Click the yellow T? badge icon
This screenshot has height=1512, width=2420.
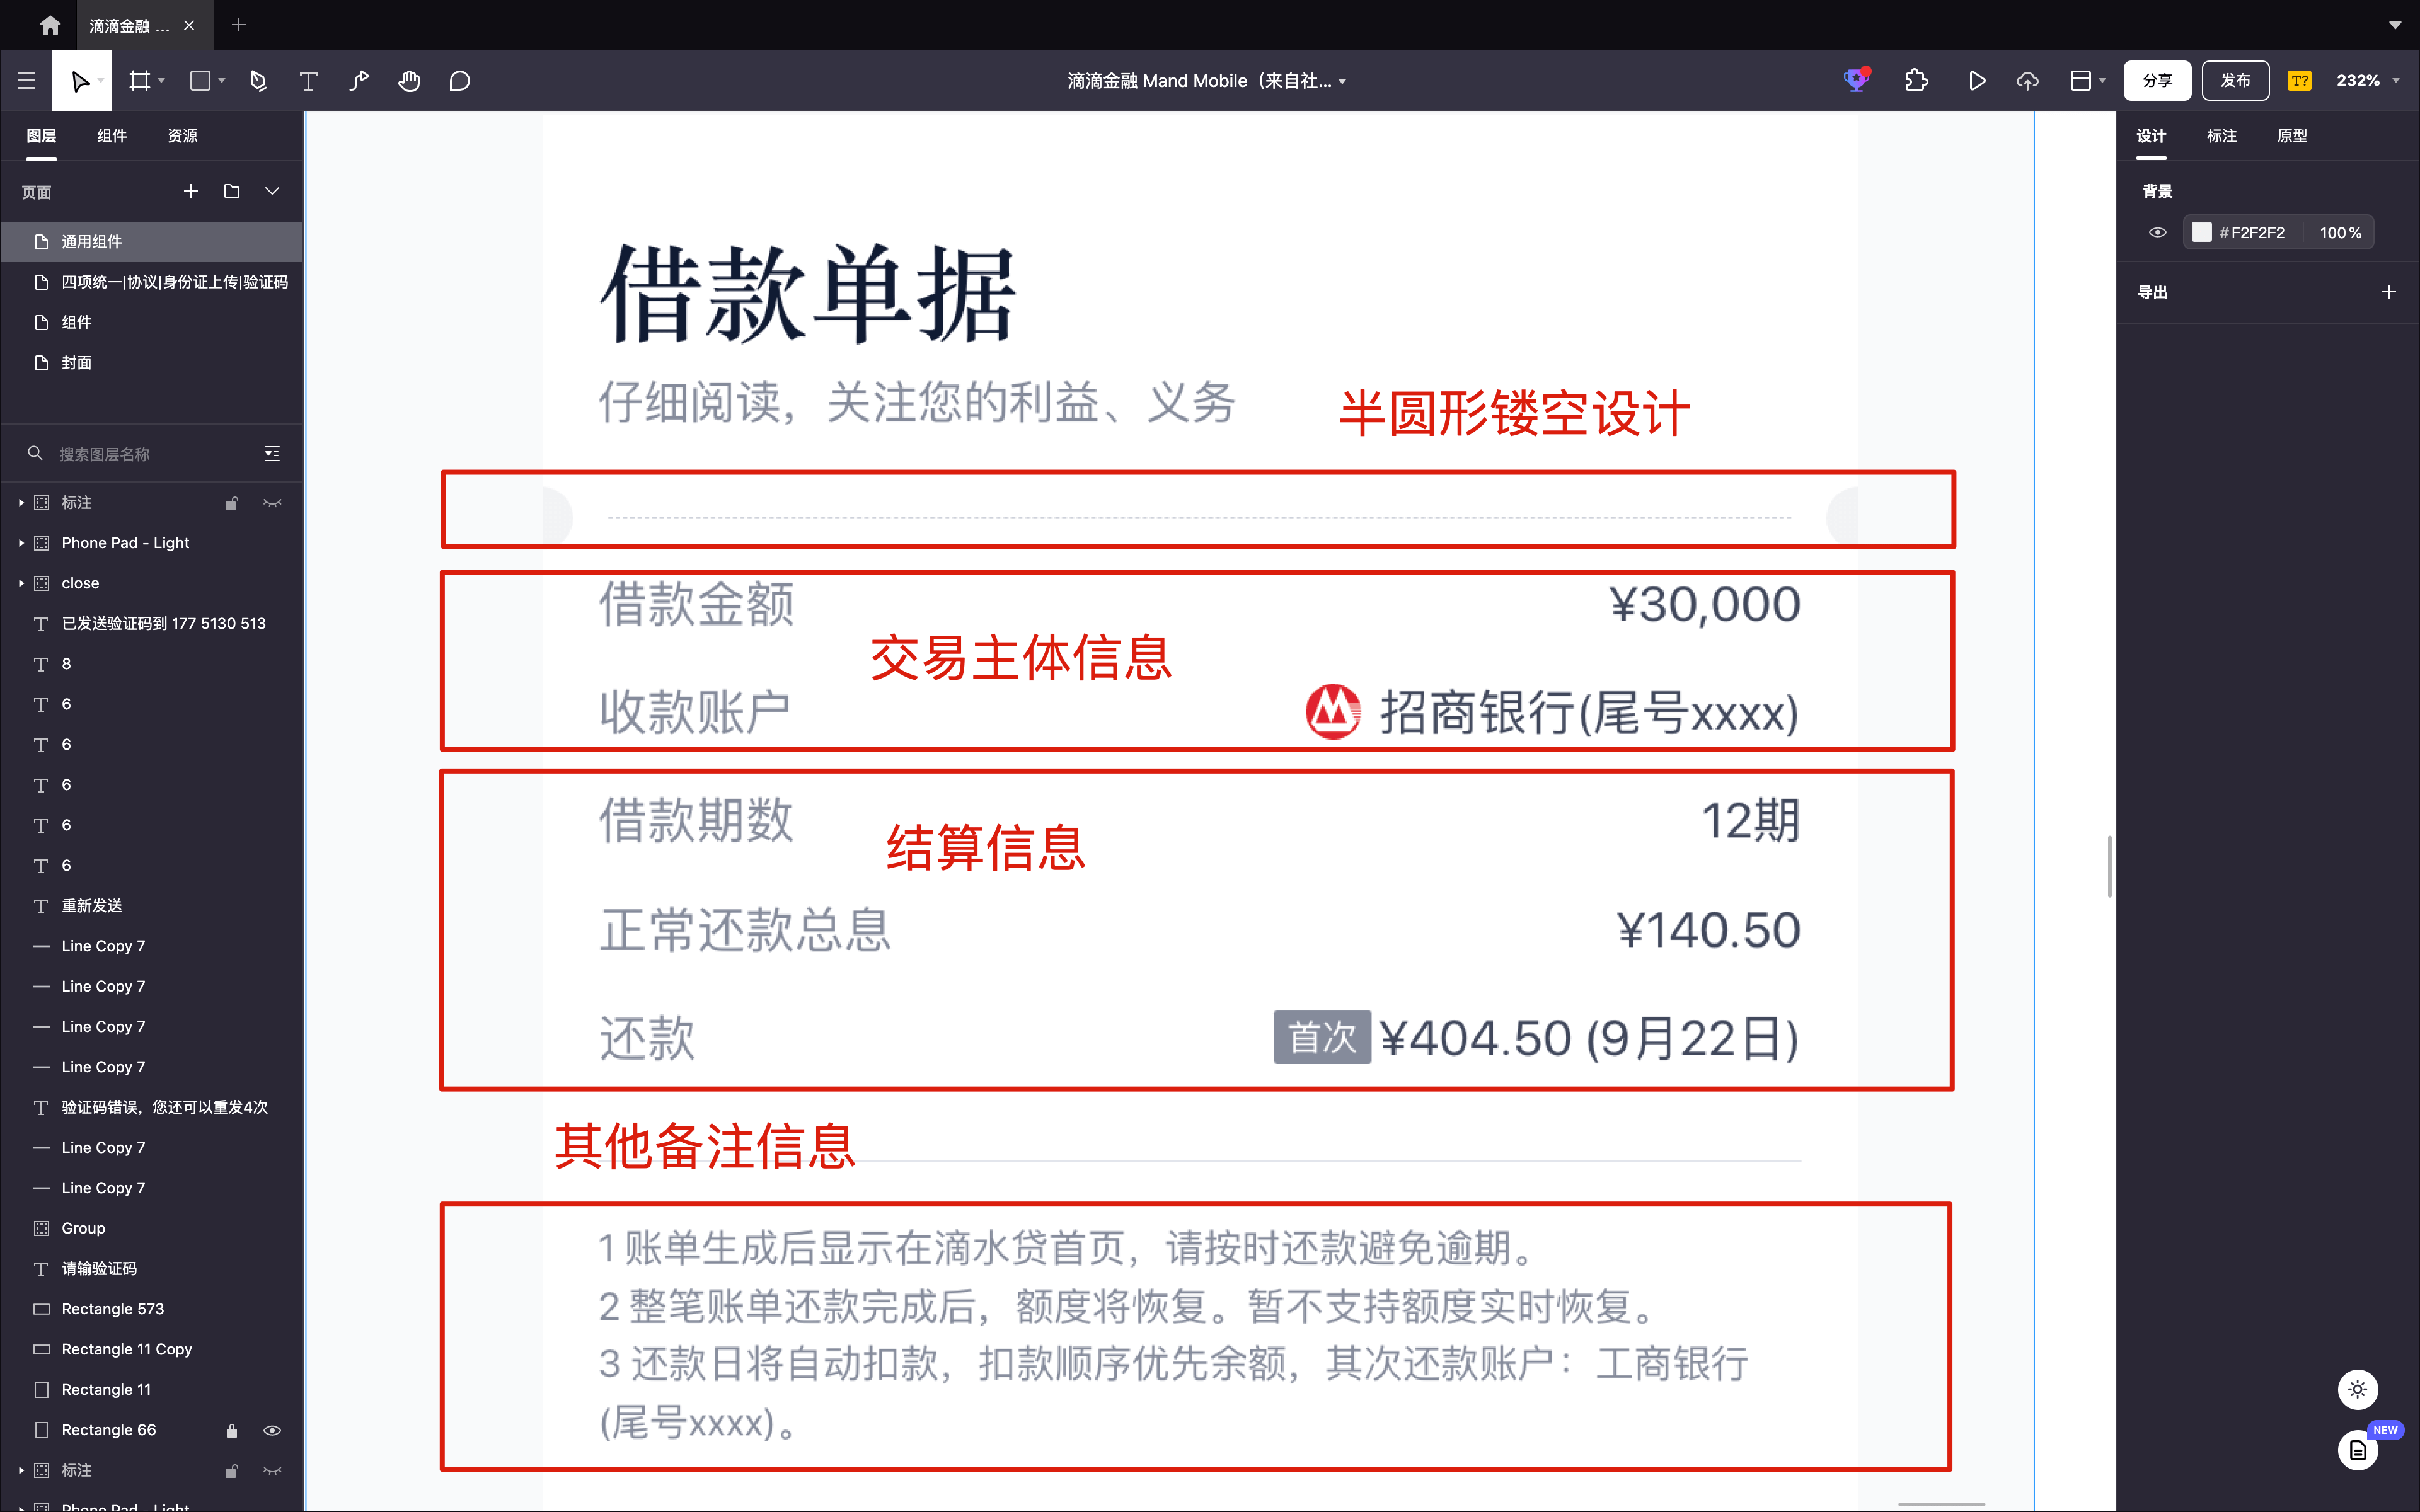(2300, 81)
